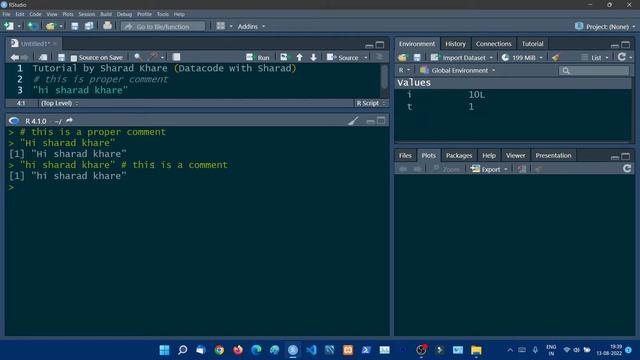Open an existing file via folder icon
Image resolution: width=640 pixels, height=360 pixels.
tap(50, 26)
